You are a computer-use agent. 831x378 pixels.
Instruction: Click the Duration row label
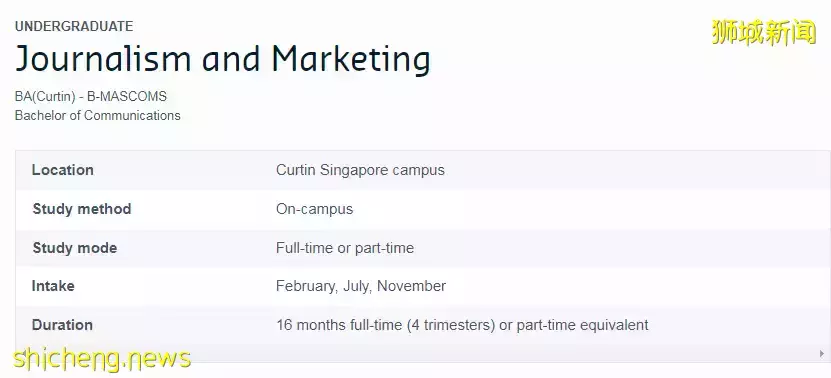point(63,325)
